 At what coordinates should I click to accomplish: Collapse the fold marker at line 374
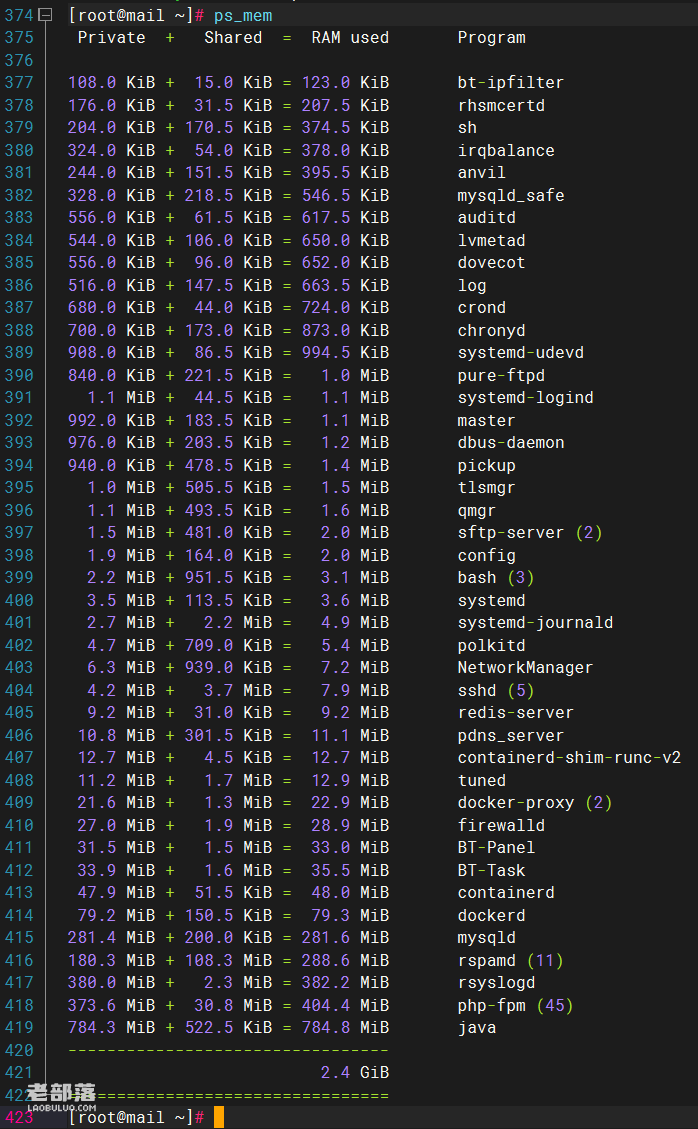point(45,14)
